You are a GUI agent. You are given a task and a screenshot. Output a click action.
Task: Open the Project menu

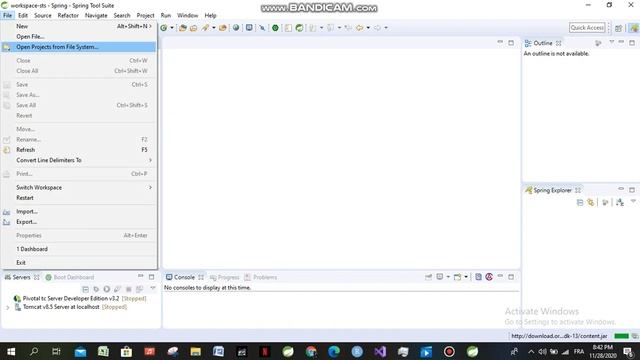pos(145,16)
